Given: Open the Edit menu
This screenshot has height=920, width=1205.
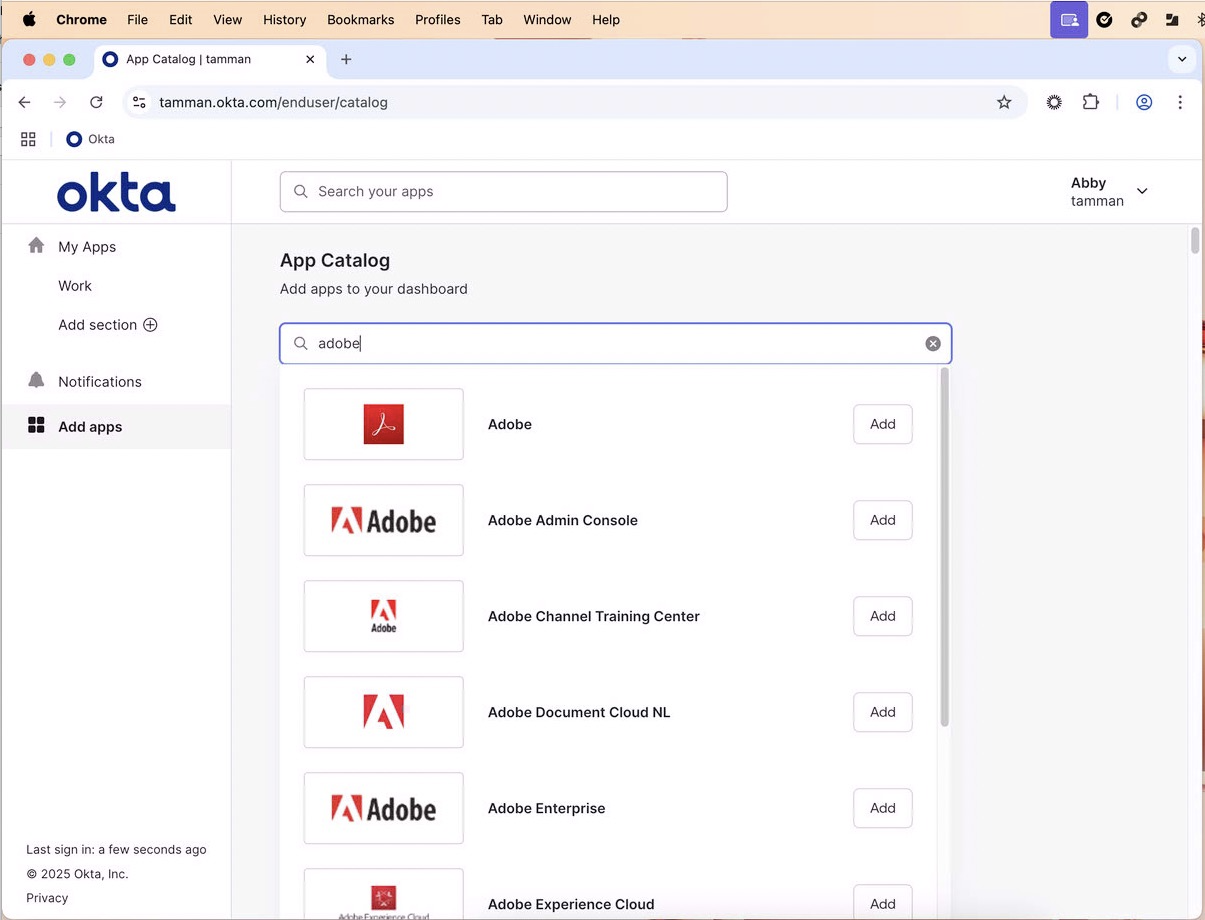Looking at the screenshot, I should (181, 19).
